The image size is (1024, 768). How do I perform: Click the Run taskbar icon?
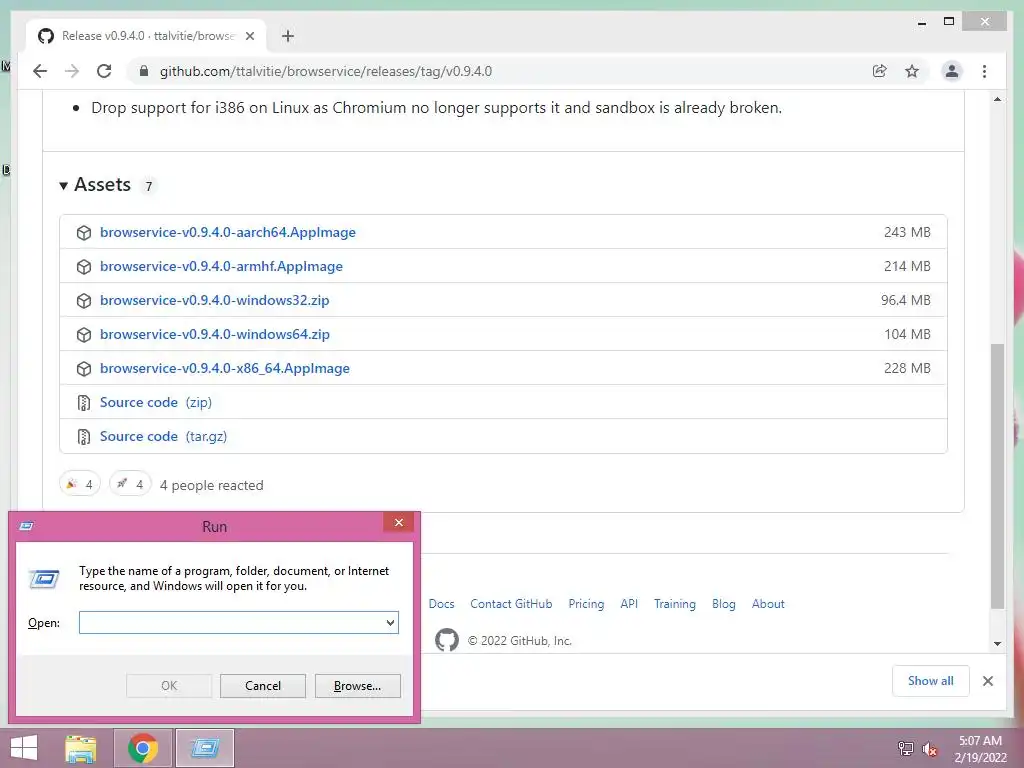pos(204,748)
